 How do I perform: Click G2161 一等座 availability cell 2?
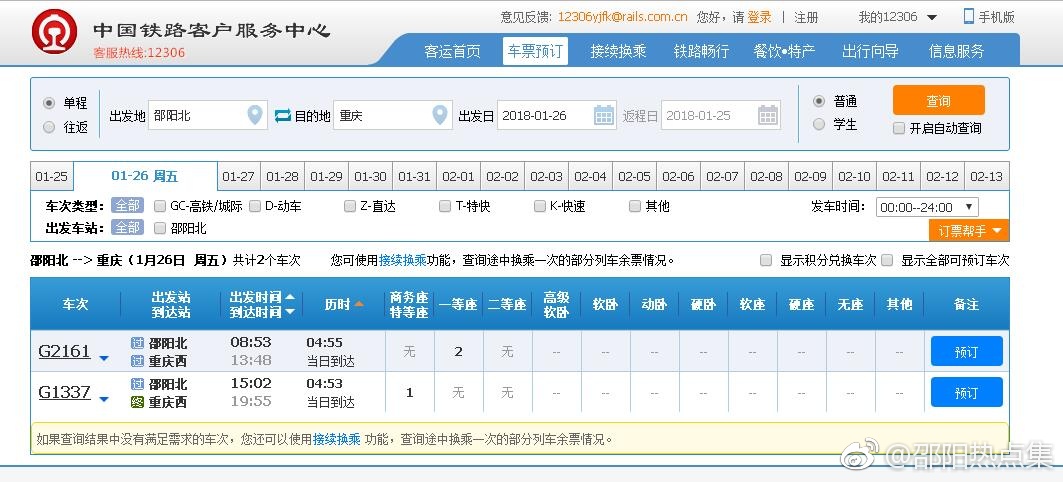pos(459,351)
